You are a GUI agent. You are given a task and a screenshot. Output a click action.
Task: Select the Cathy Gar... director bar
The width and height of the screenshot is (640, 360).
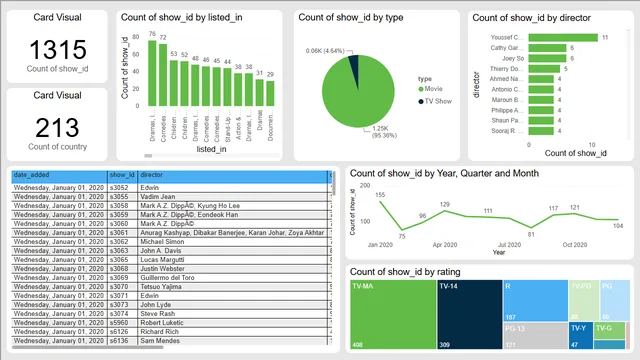[547, 48]
